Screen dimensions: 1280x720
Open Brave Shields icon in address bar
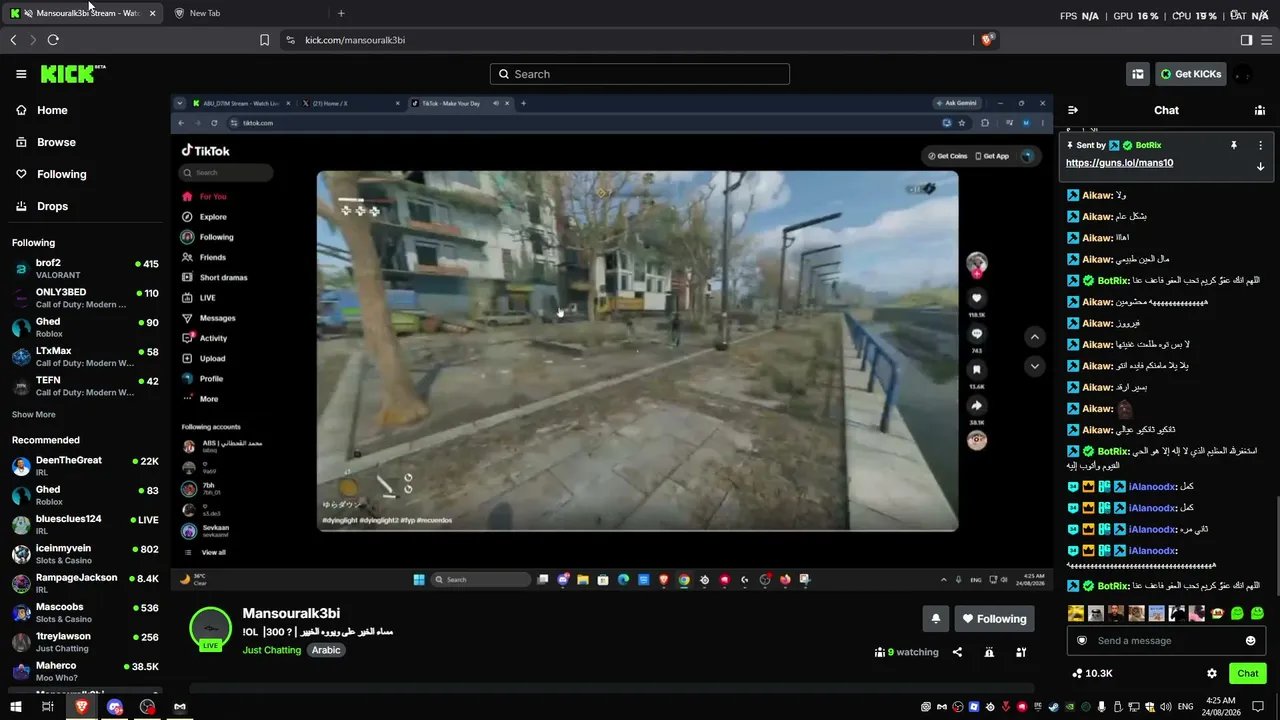tap(987, 40)
